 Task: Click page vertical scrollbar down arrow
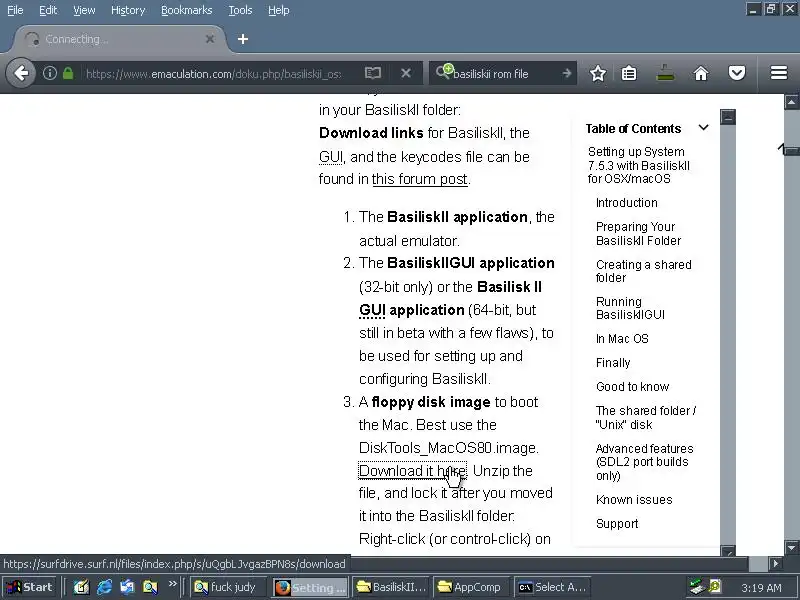(x=791, y=546)
